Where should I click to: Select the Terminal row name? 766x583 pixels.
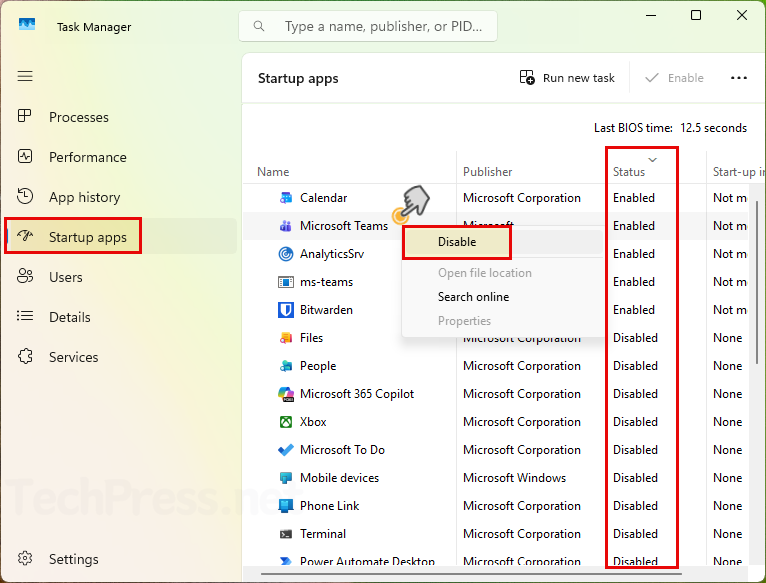[323, 534]
